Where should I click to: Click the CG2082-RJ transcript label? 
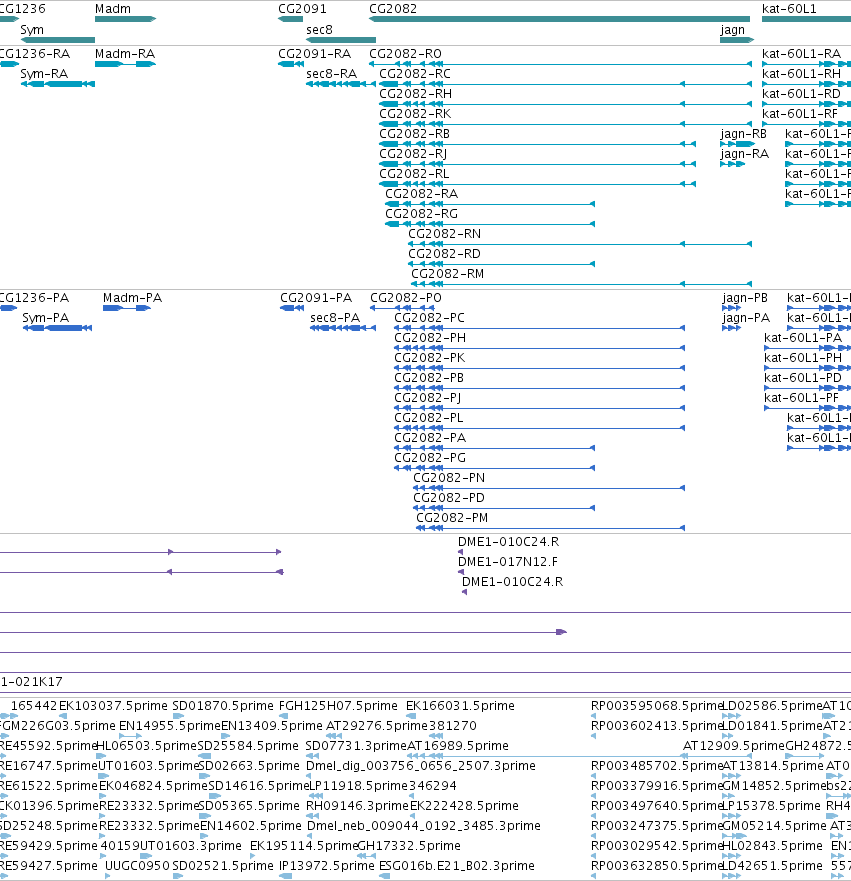tap(413, 154)
